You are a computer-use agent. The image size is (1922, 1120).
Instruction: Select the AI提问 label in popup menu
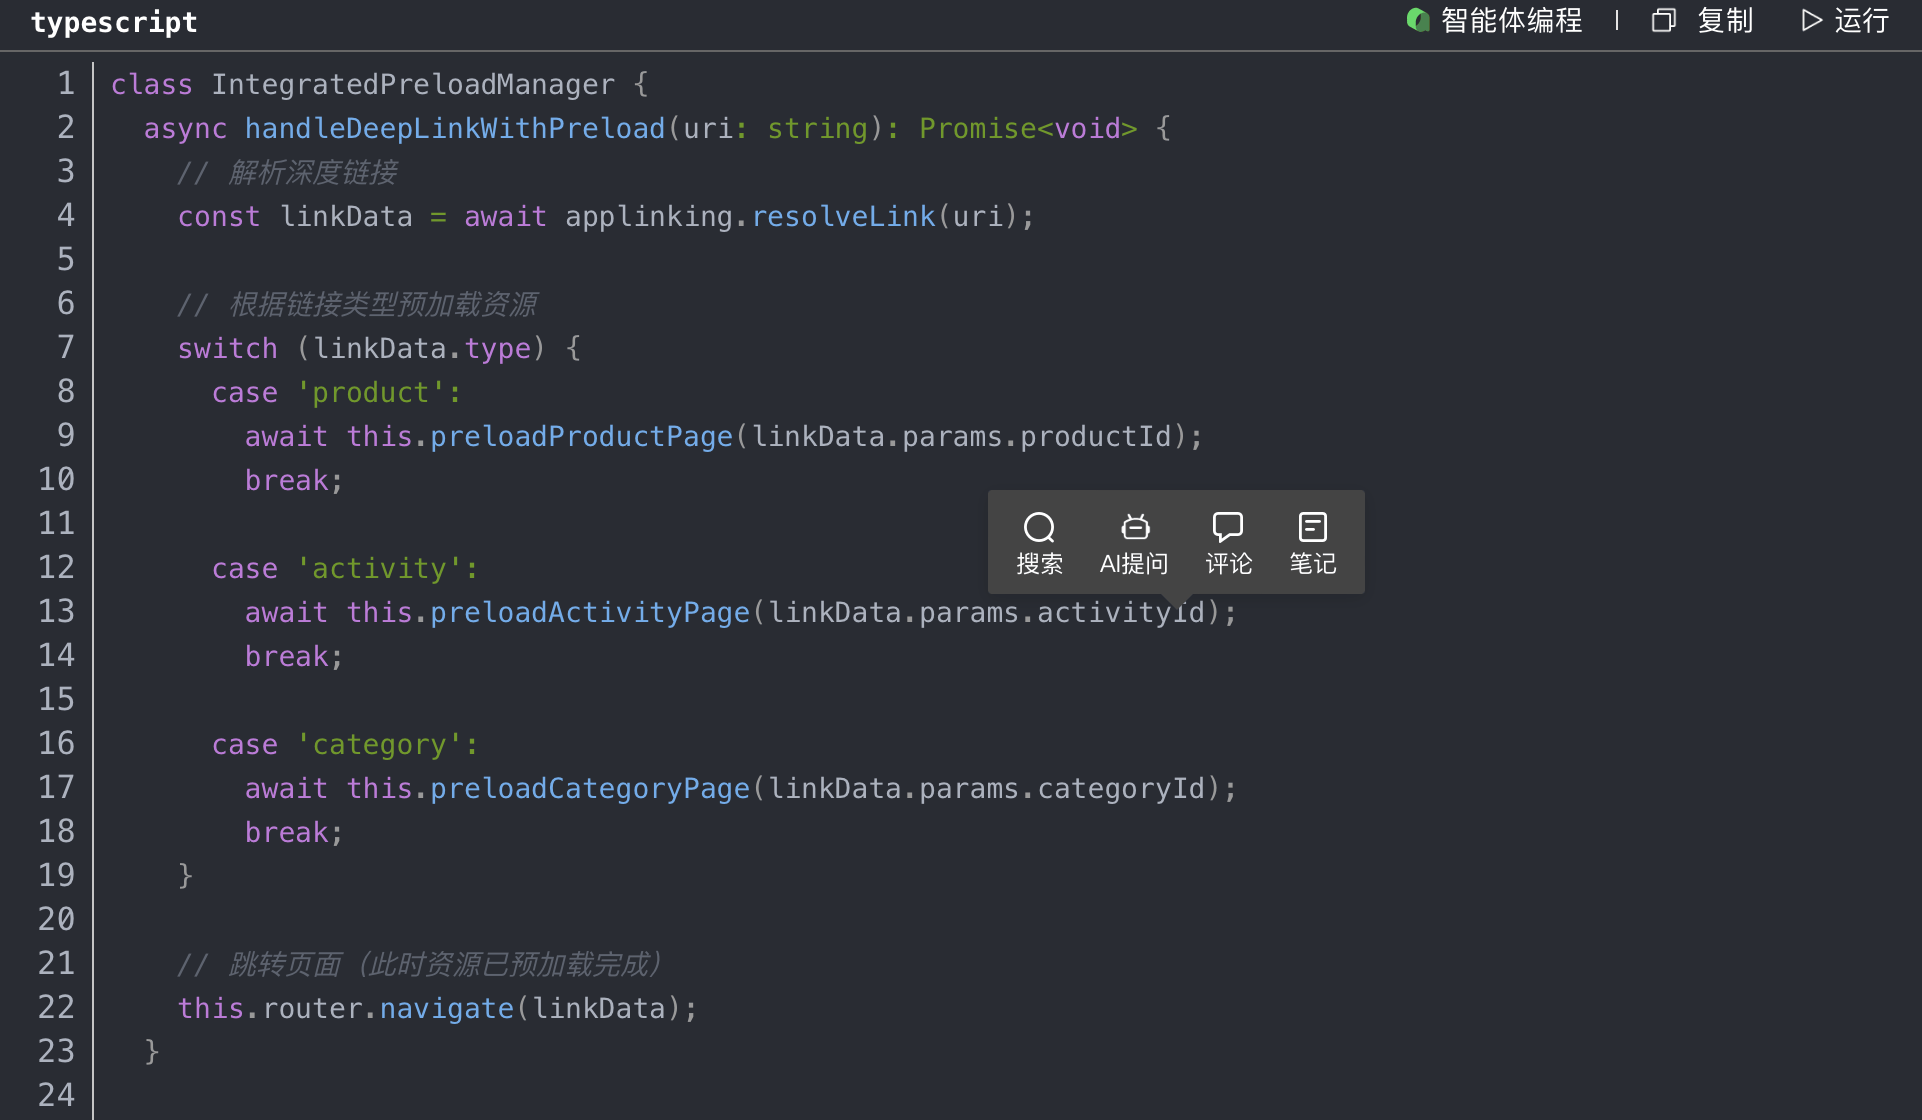(1134, 564)
